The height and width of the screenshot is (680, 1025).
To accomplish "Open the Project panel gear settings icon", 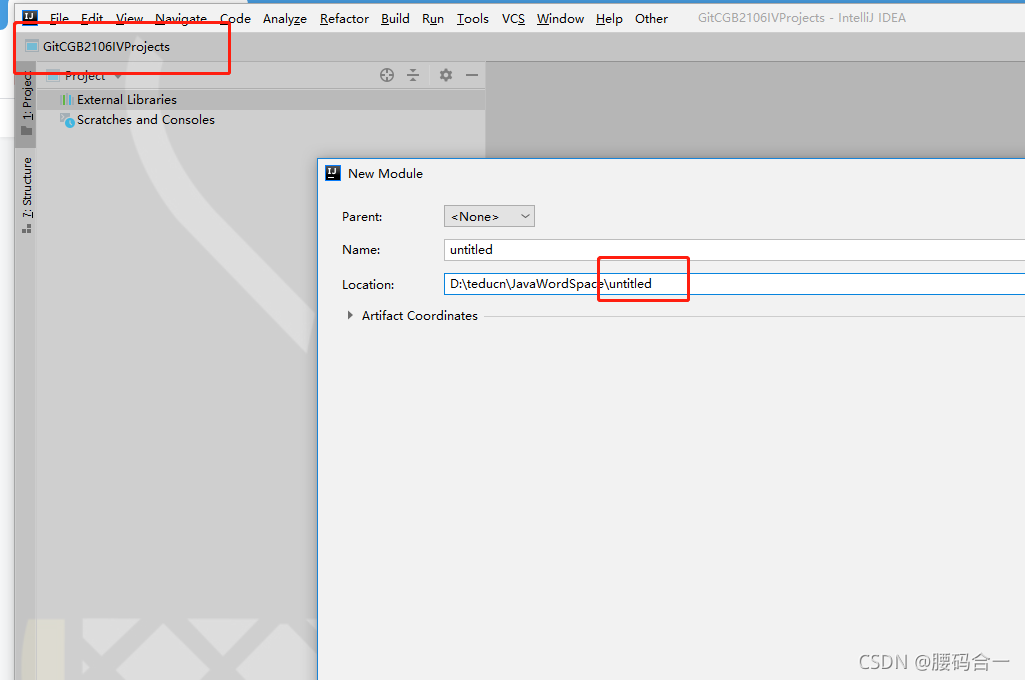I will 446,75.
